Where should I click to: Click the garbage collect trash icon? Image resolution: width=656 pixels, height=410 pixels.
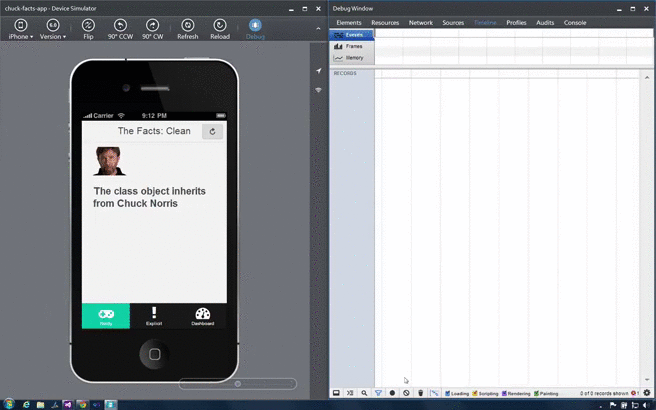coord(420,393)
